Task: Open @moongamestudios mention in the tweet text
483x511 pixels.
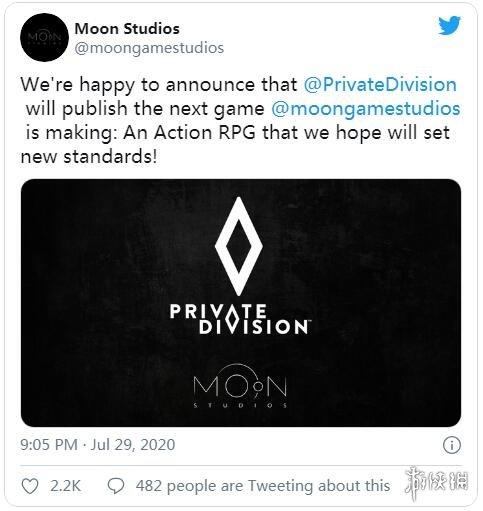Action: (366, 109)
